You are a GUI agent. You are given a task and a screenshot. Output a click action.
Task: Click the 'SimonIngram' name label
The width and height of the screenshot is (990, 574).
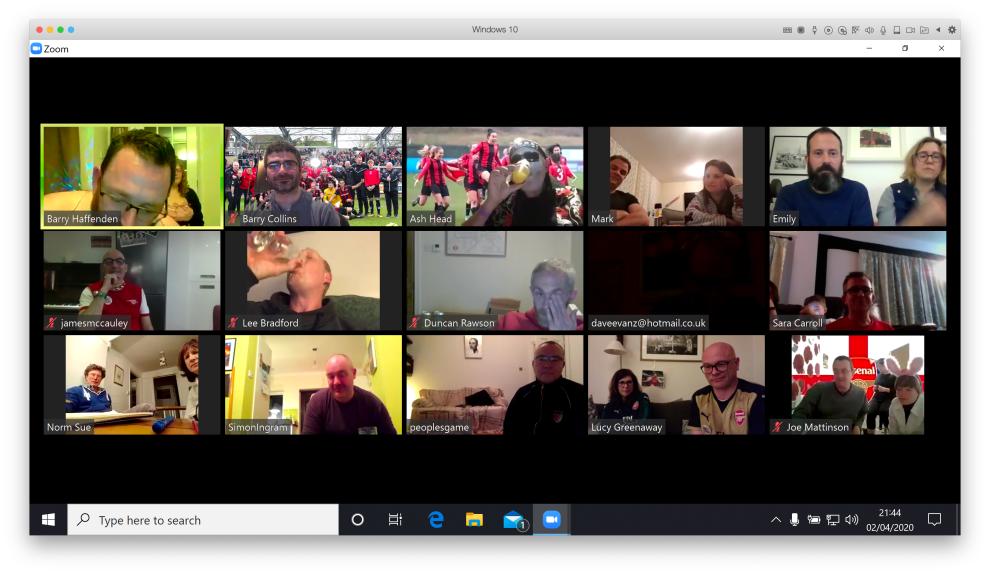[258, 427]
